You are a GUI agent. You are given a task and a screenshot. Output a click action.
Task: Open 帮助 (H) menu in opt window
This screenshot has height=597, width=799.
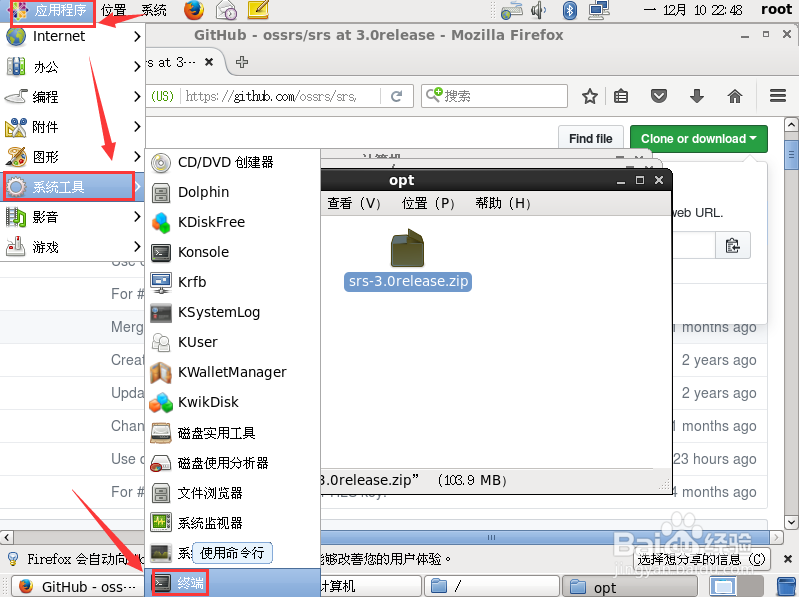[x=502, y=204]
